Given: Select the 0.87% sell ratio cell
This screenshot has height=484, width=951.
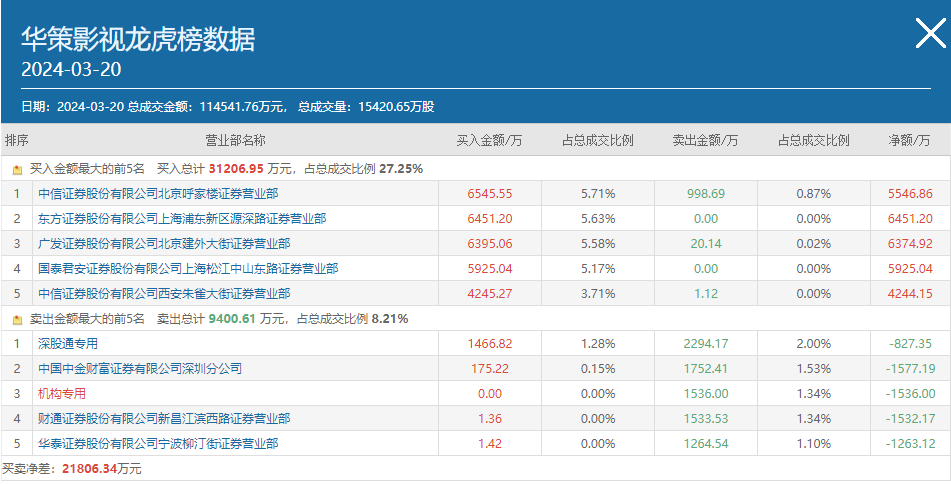Looking at the screenshot, I should click(x=813, y=194).
